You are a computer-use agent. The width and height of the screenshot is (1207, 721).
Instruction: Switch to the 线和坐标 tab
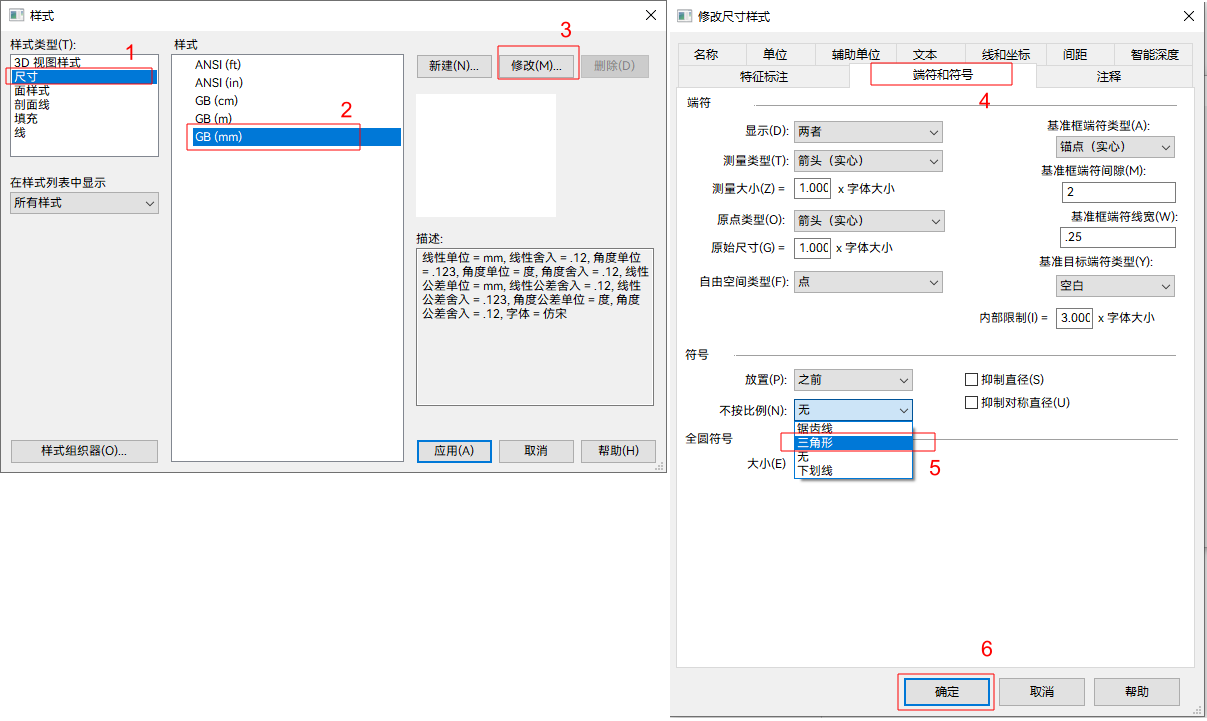click(1005, 55)
